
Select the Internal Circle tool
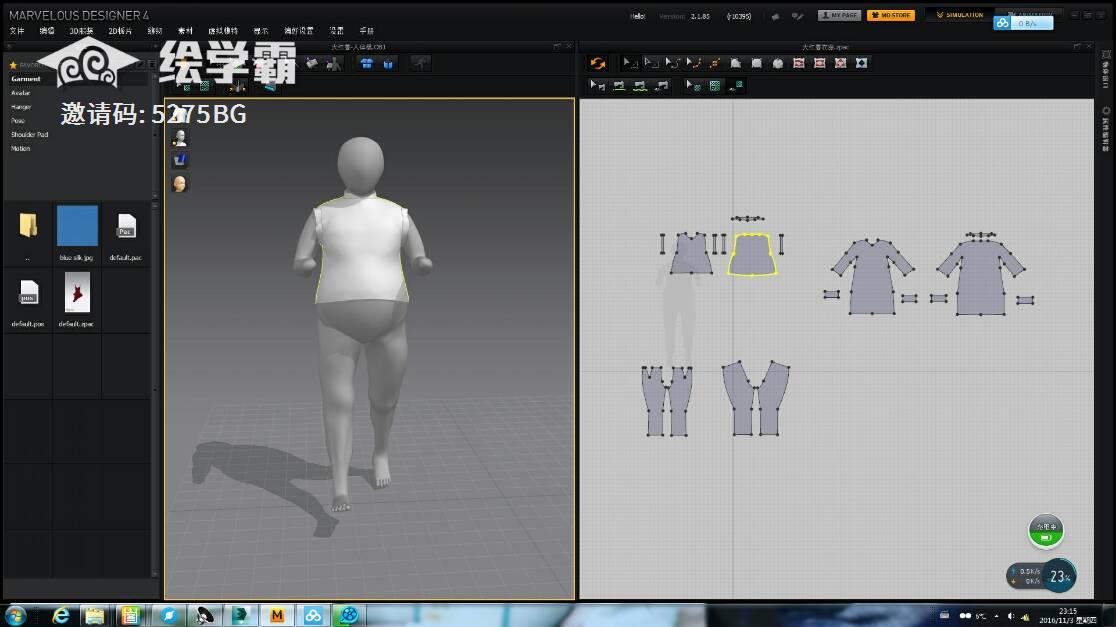pyautogui.click(x=841, y=63)
